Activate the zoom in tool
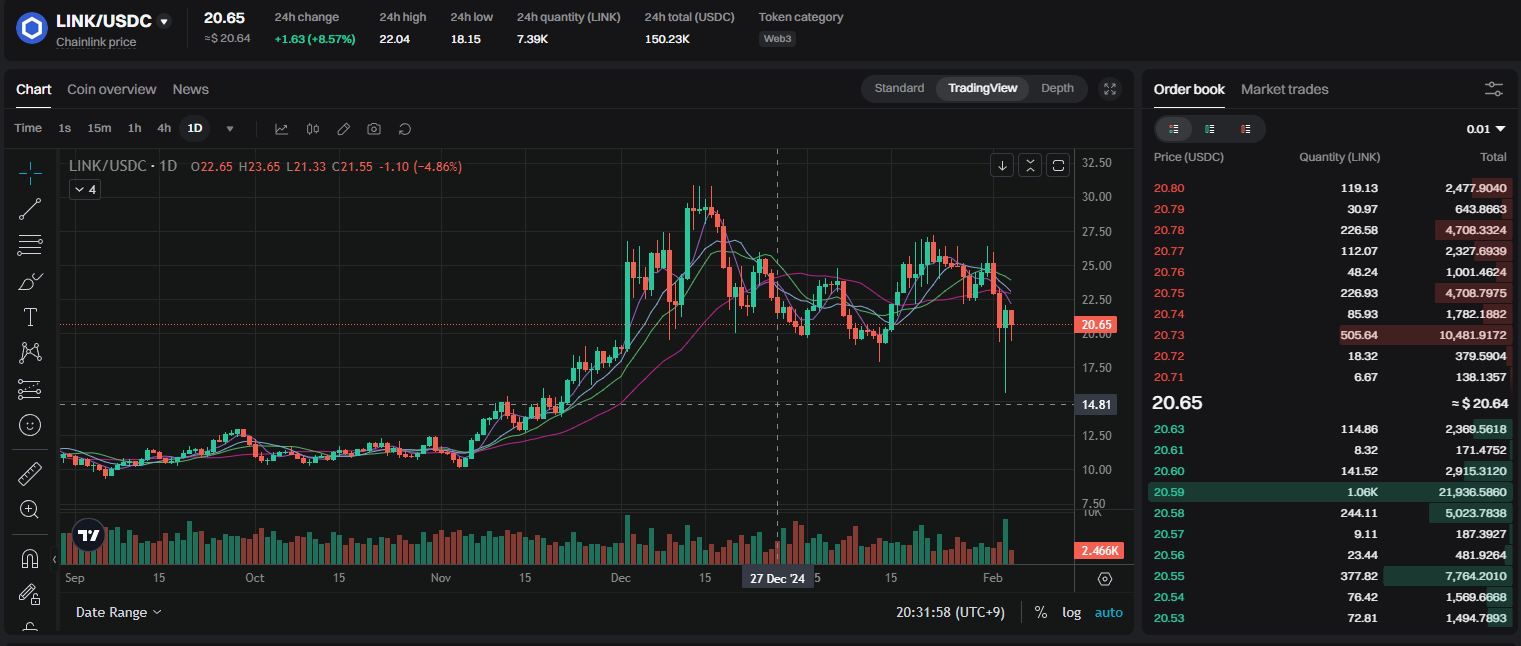This screenshot has width=1521, height=646. click(30, 509)
